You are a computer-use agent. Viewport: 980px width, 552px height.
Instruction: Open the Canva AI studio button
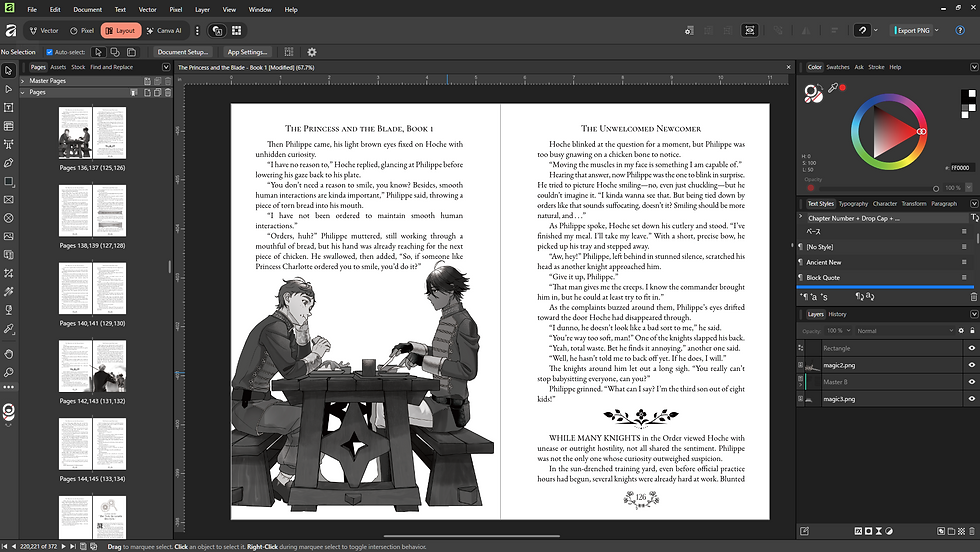click(x=164, y=30)
